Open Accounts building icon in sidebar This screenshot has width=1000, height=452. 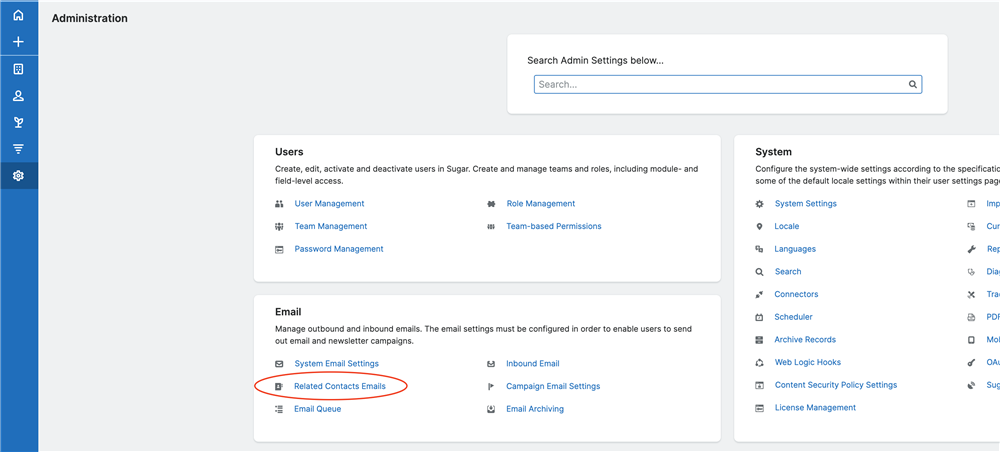pyautogui.click(x=18, y=69)
